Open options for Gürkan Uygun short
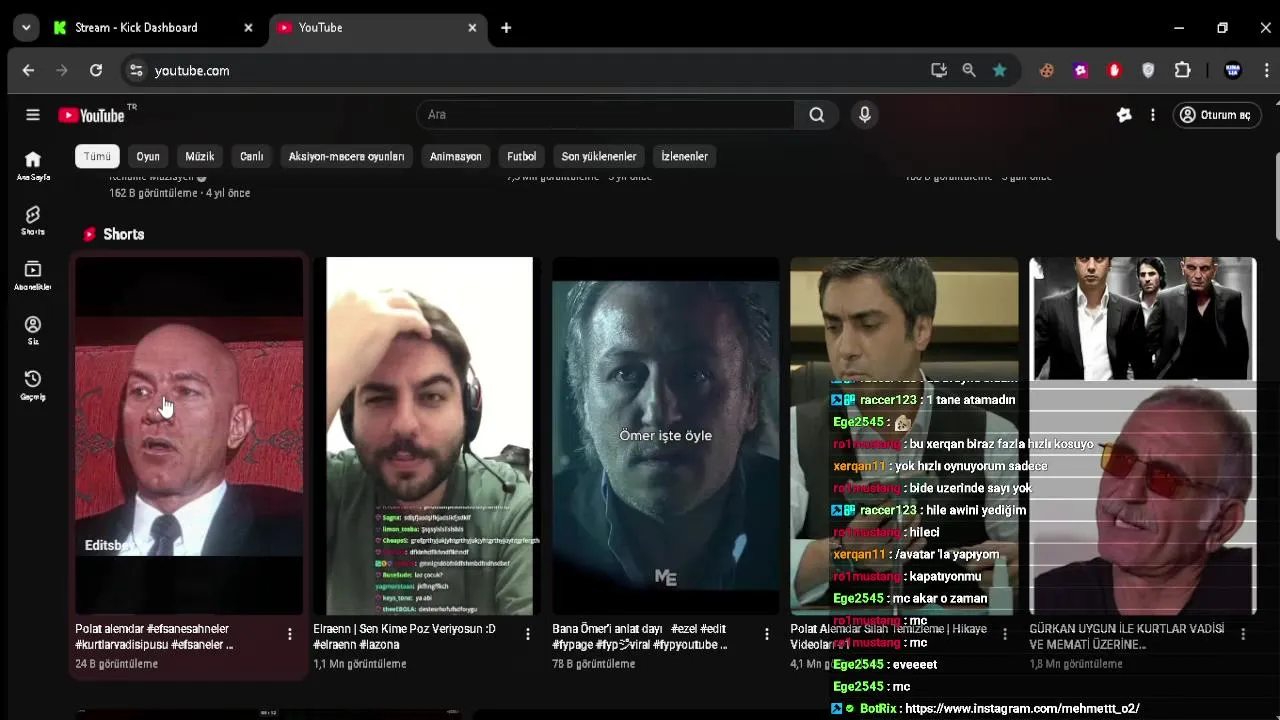This screenshot has height=720, width=1280. (1243, 634)
